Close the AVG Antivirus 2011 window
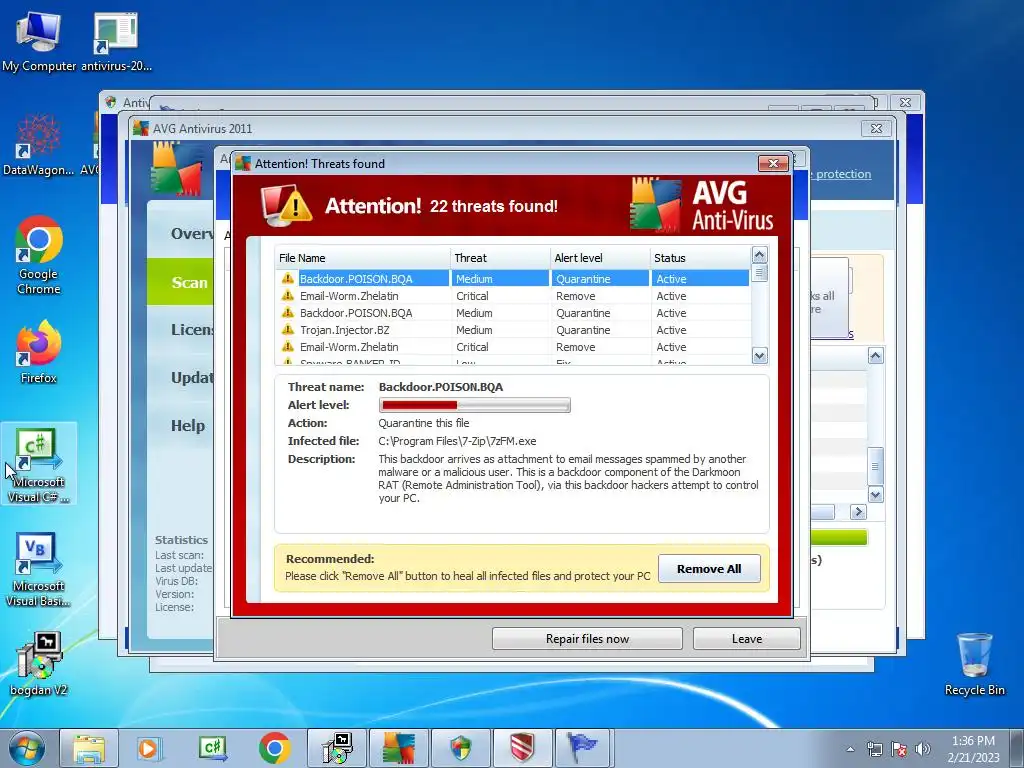This screenshot has height=768, width=1024. [876, 129]
